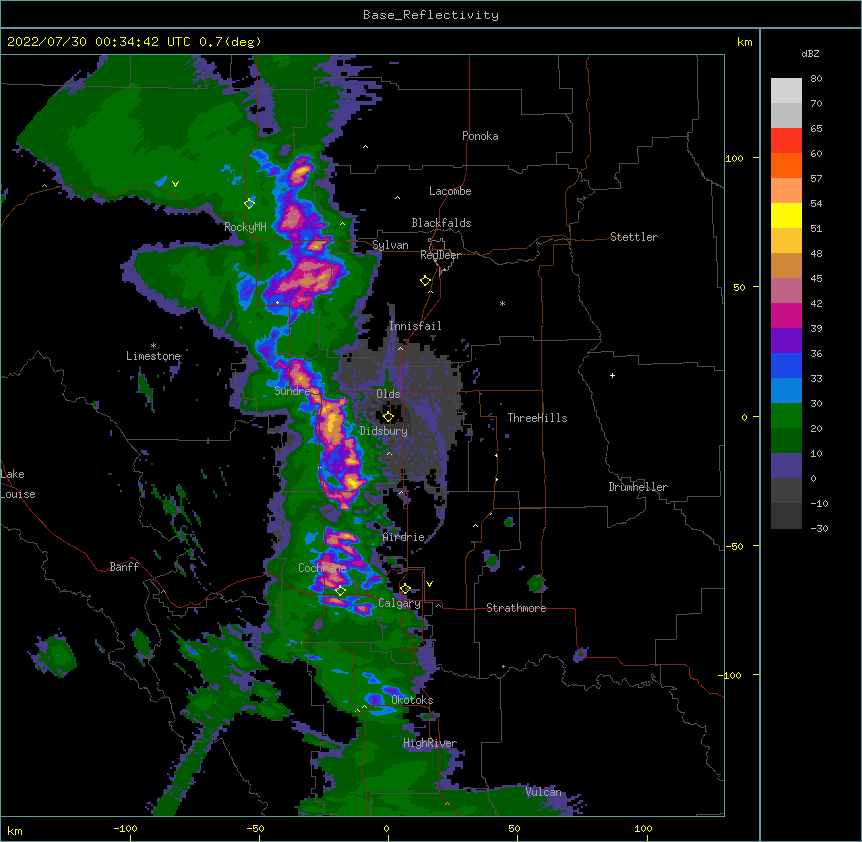Select the orange 60–57 dBZ legend swatch
The width and height of the screenshot is (862, 842).
786,165
